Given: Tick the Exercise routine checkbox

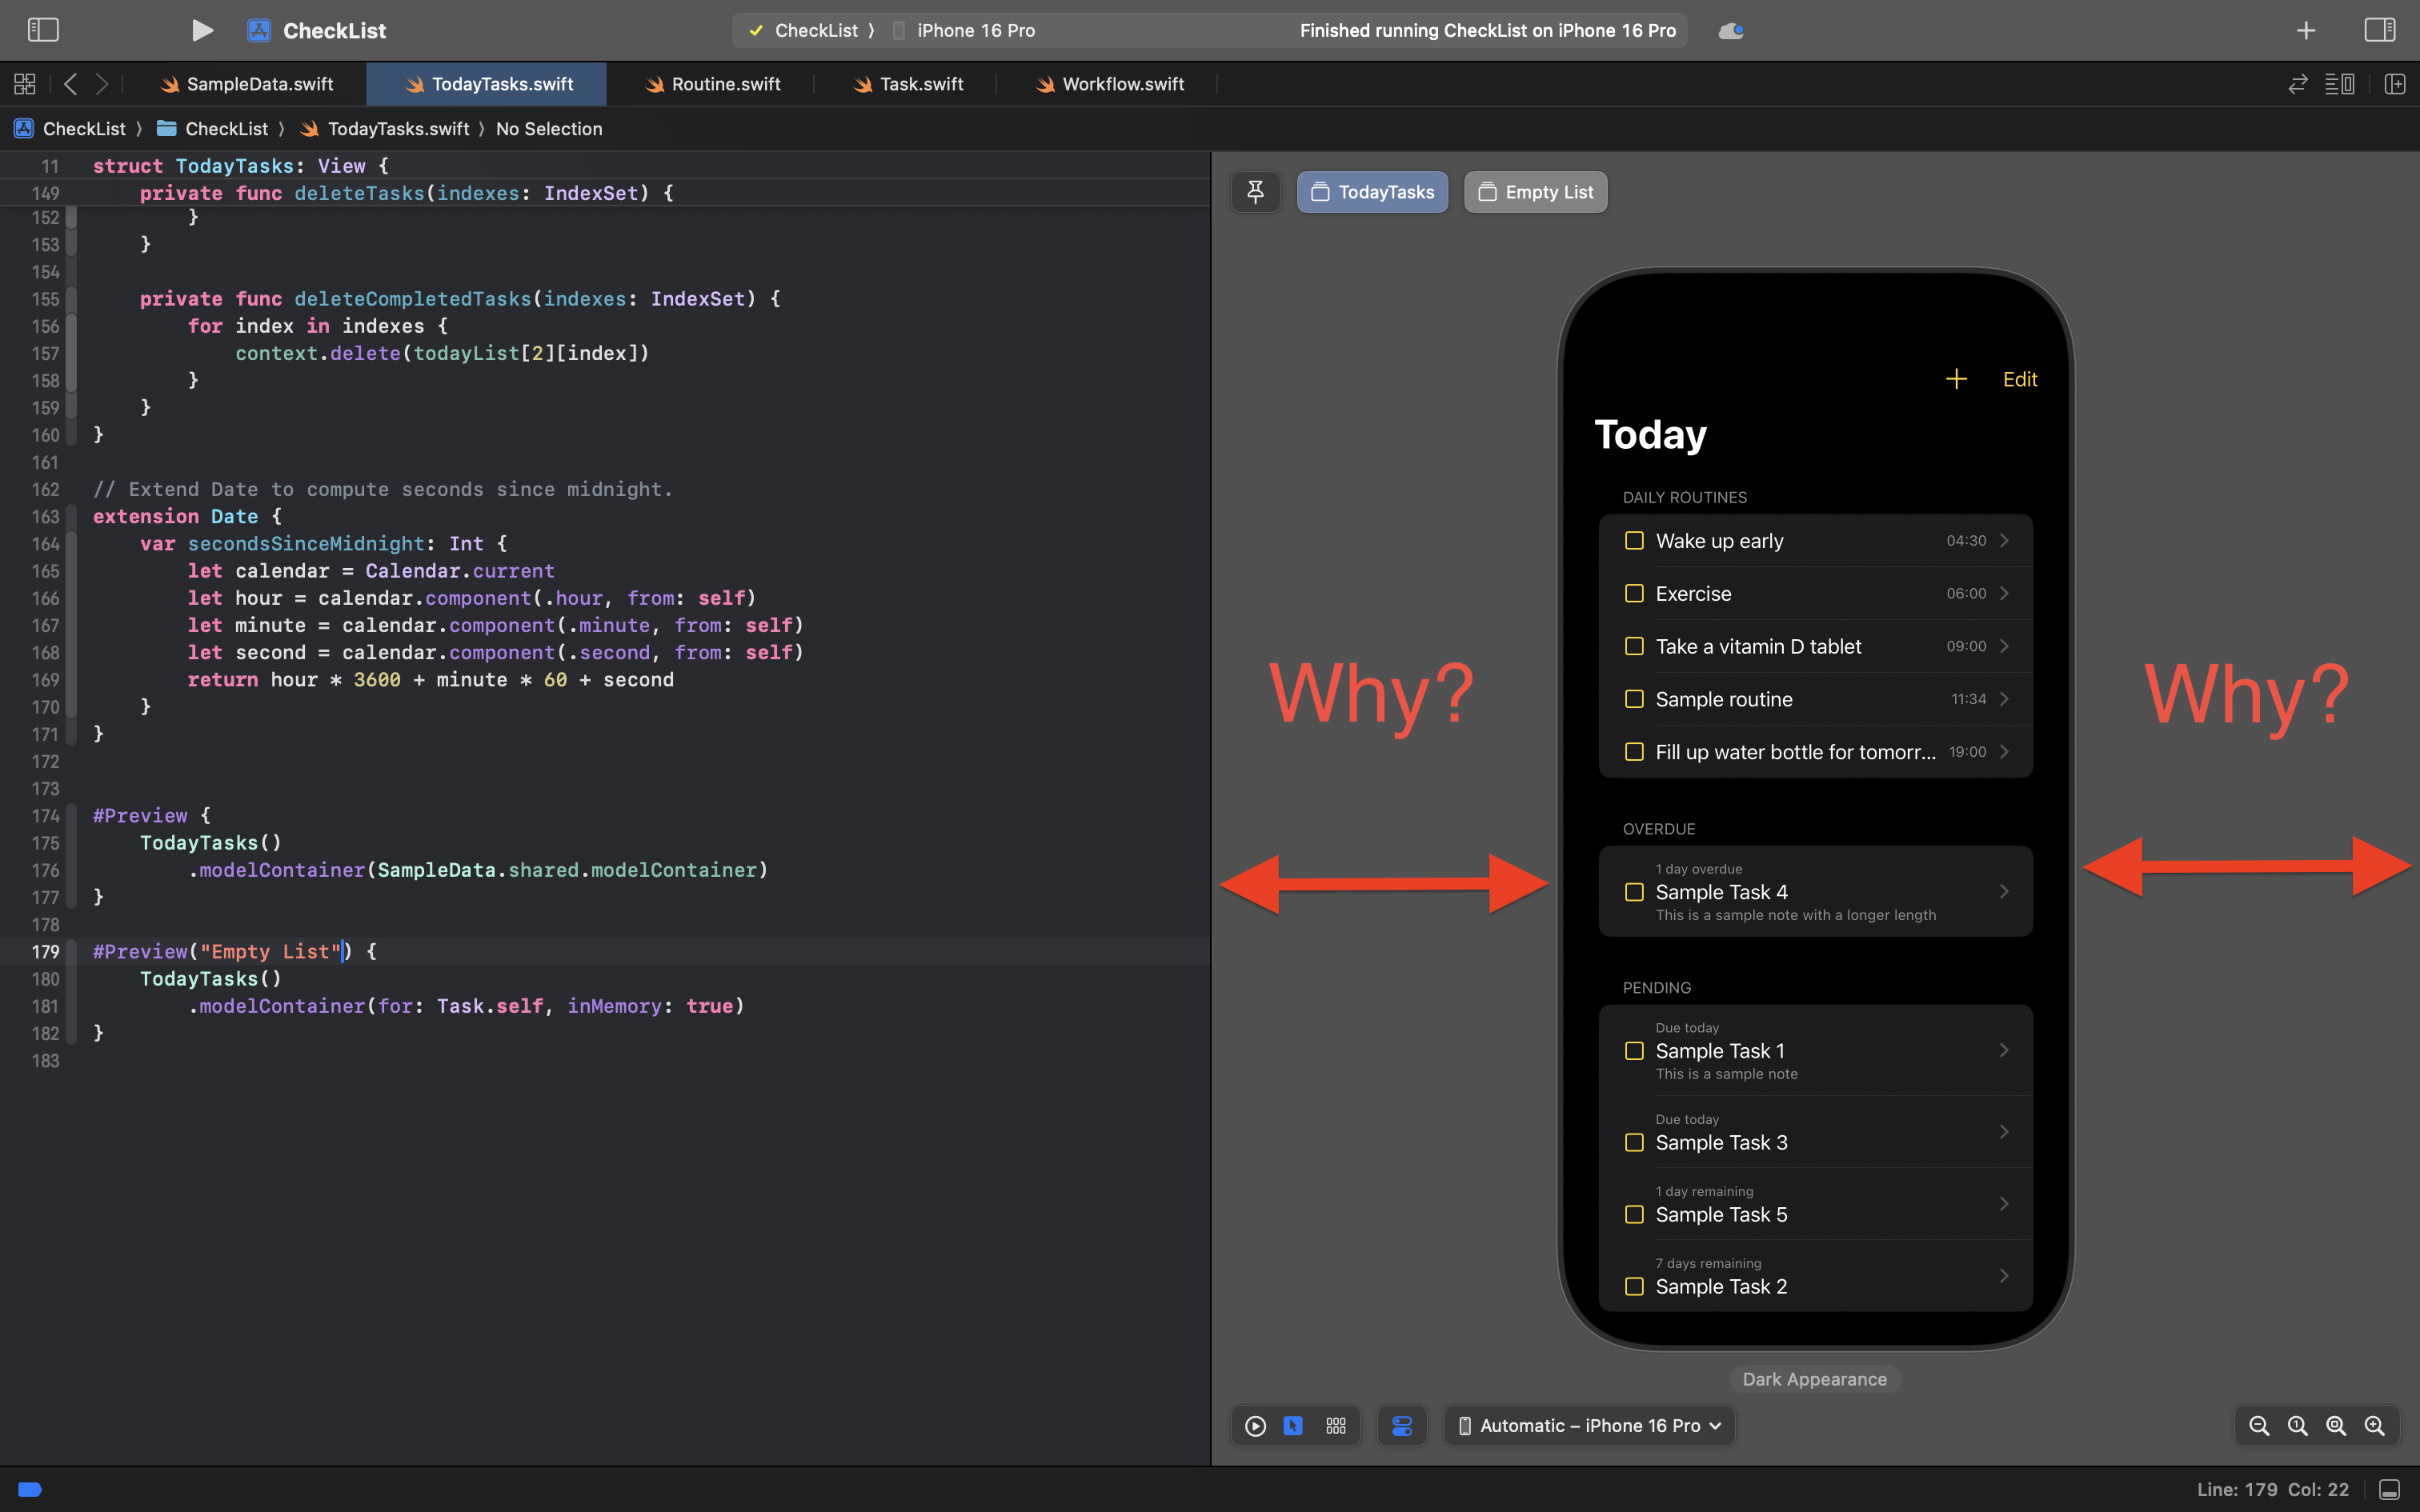Looking at the screenshot, I should (x=1634, y=594).
